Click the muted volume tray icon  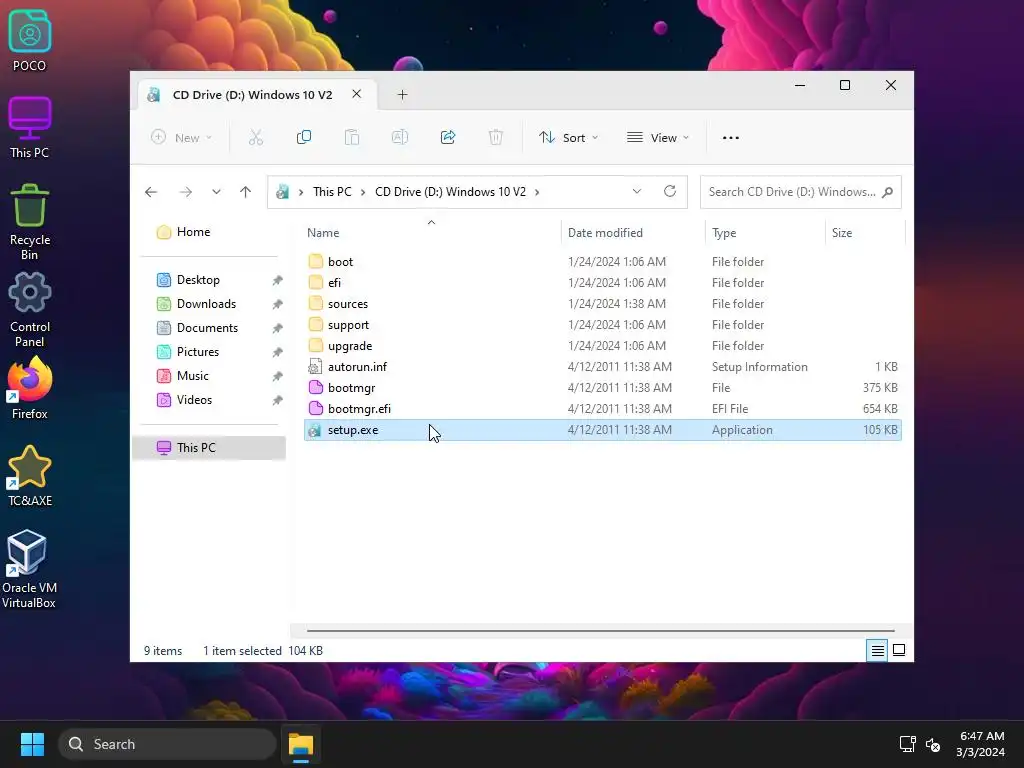[x=933, y=744]
